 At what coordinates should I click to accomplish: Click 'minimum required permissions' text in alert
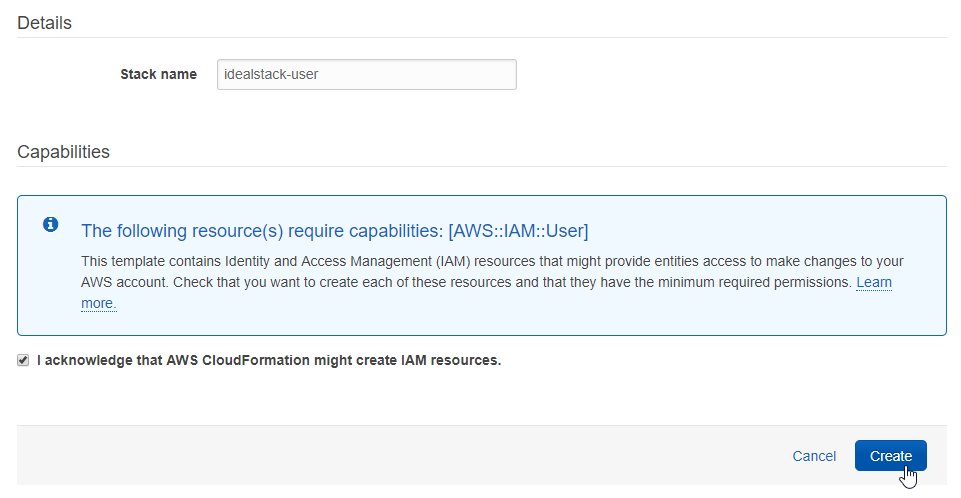click(759, 283)
